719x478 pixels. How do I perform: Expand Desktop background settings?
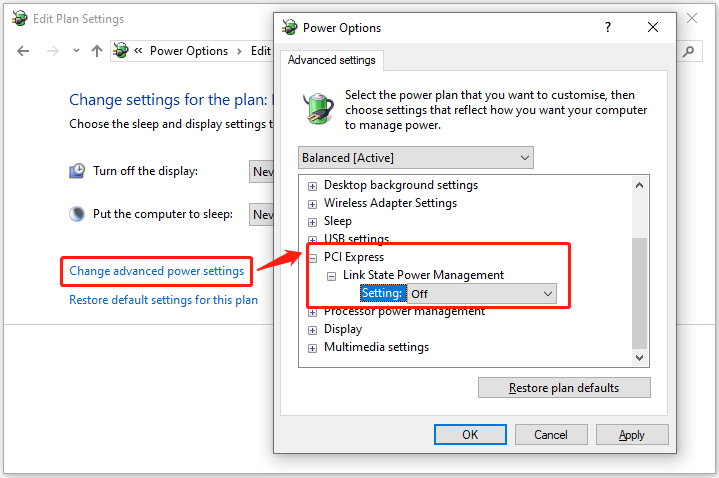pos(312,186)
